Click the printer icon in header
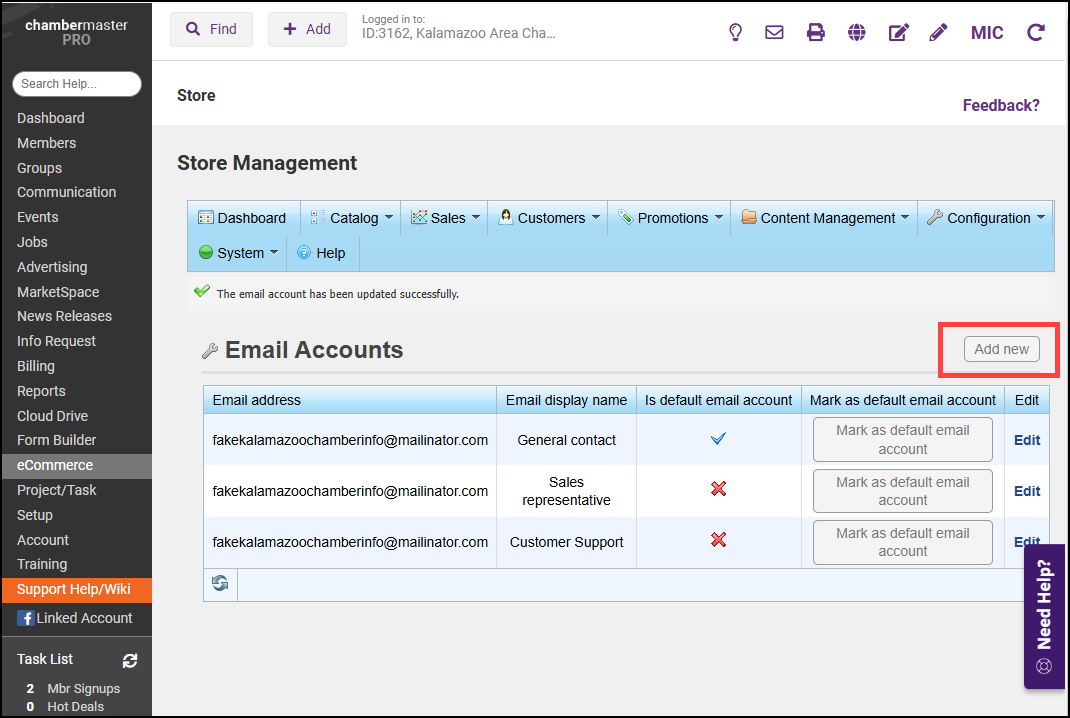1070x718 pixels. (816, 32)
